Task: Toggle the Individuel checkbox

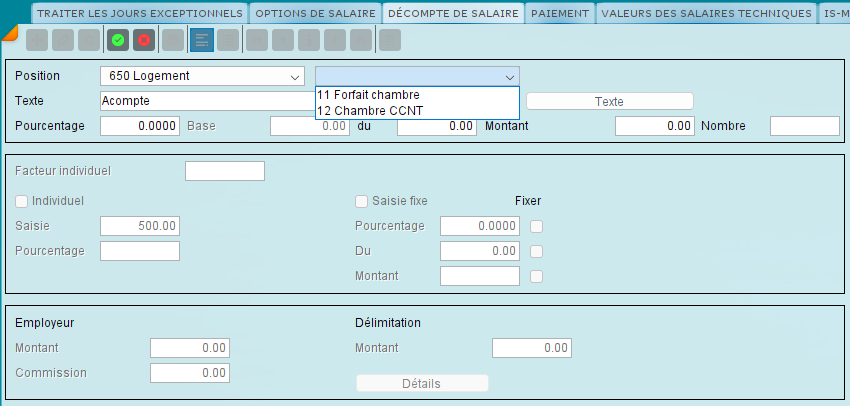Action: 21,201
